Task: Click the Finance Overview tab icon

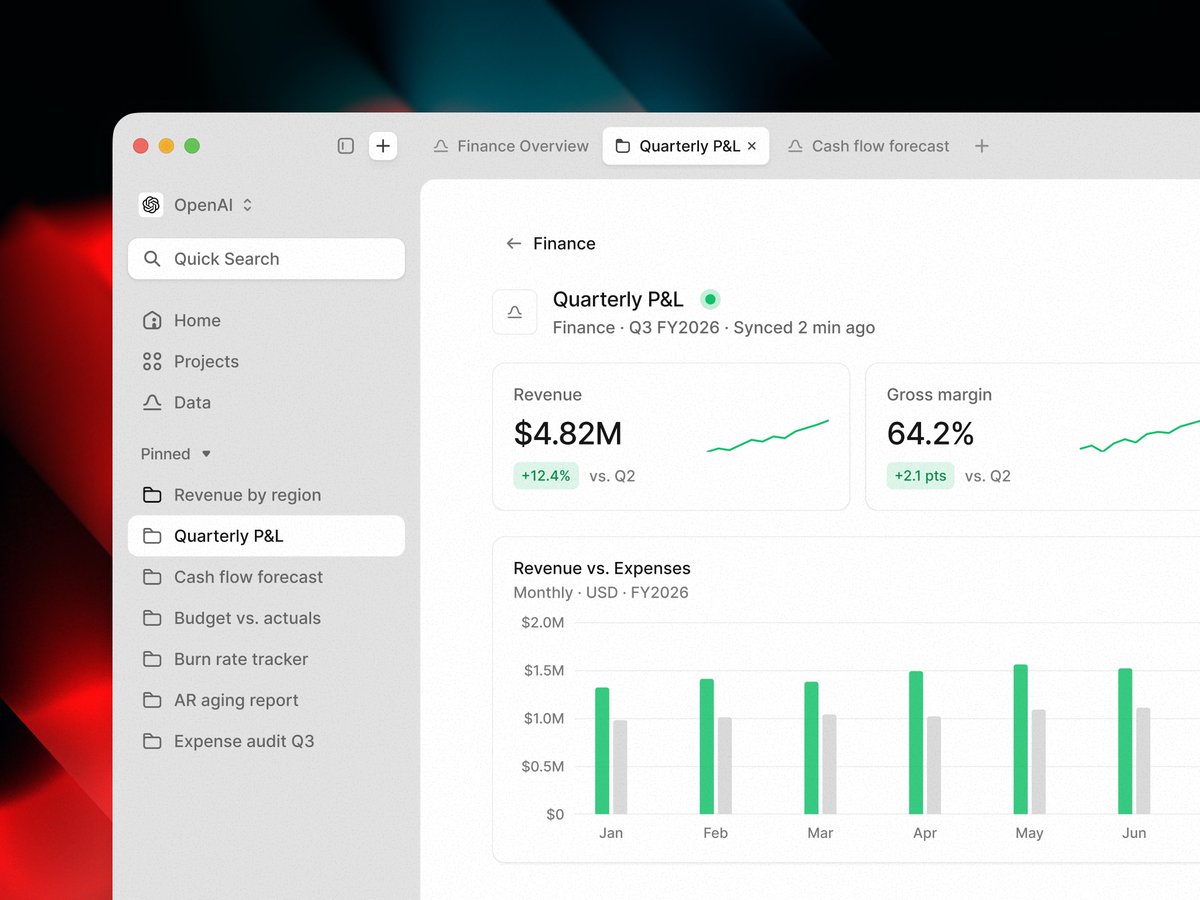Action: (x=441, y=146)
